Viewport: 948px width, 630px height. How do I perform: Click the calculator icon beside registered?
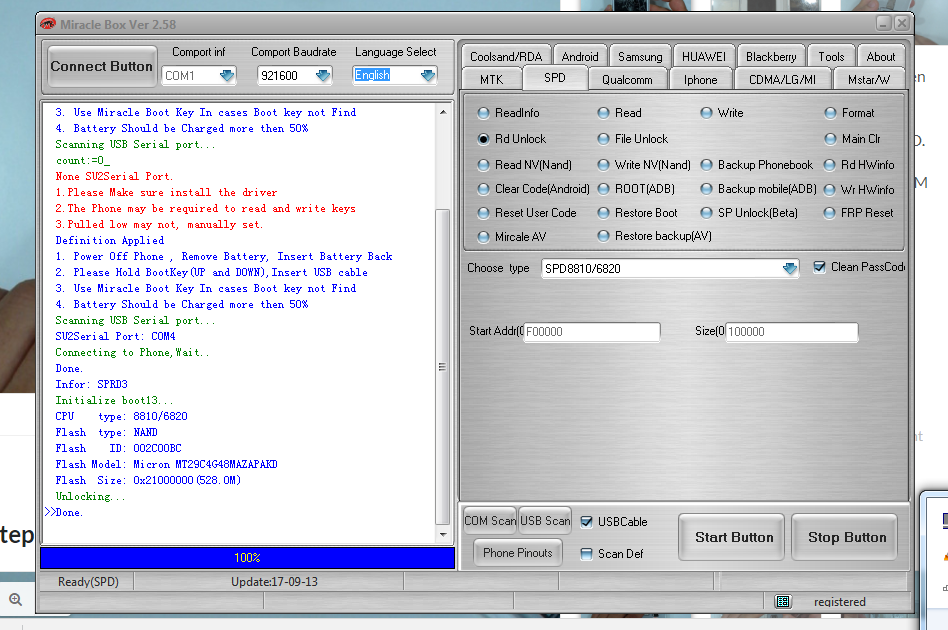coord(783,601)
